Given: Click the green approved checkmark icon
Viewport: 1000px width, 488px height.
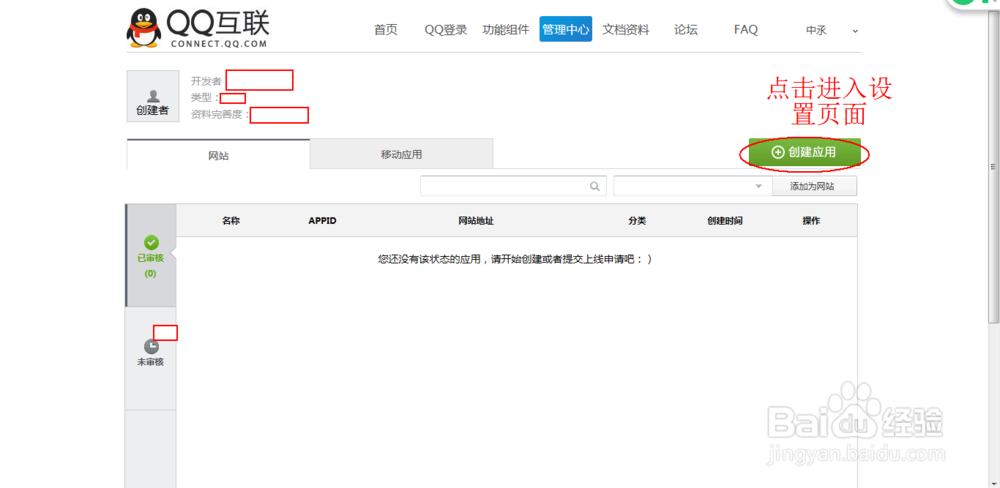Looking at the screenshot, I should 151,242.
